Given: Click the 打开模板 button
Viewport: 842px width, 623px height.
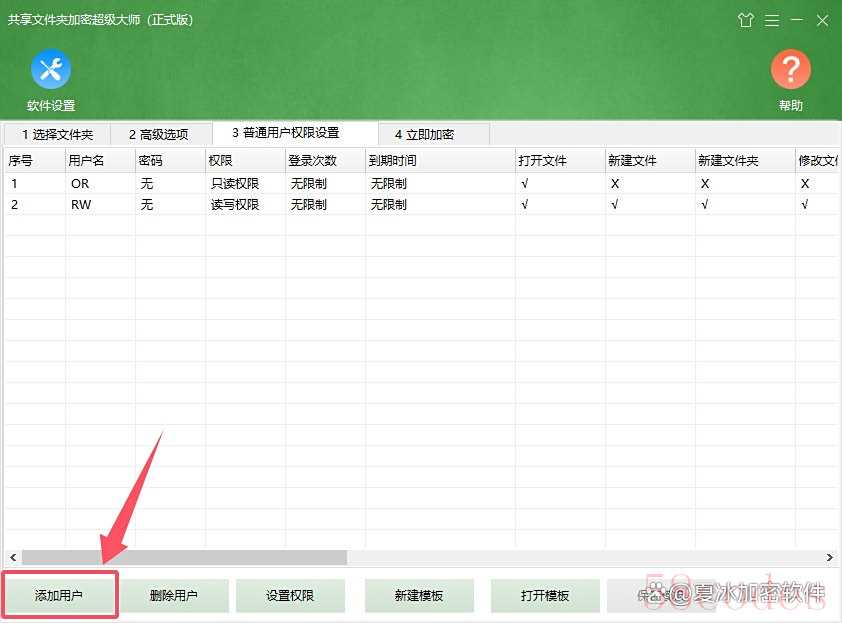Looking at the screenshot, I should pos(545,595).
